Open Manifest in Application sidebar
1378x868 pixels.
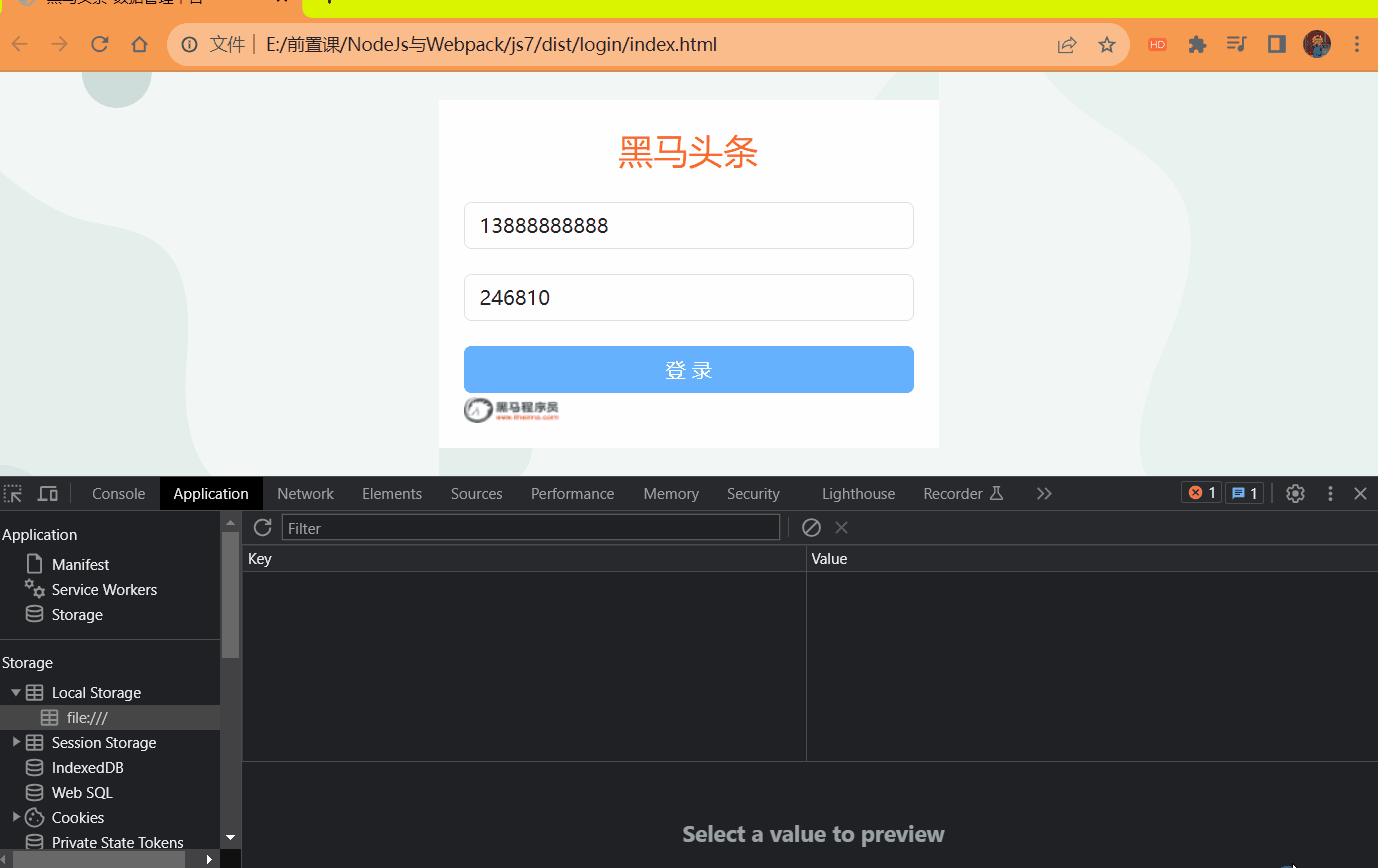(x=80, y=564)
